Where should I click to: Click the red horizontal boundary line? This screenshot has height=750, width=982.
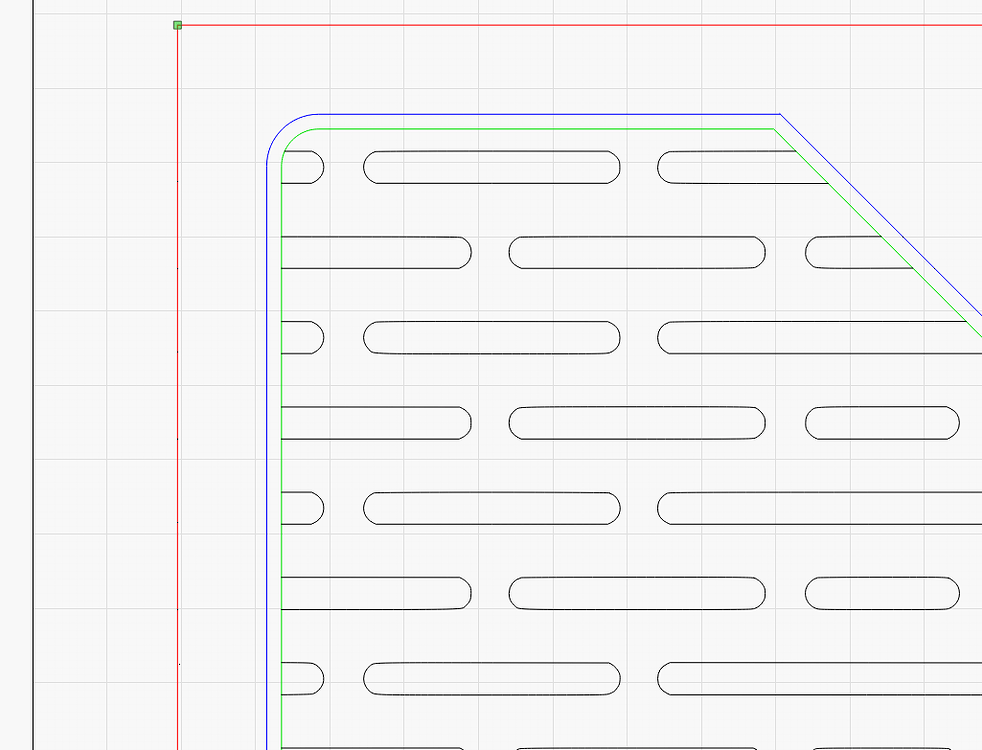click(x=550, y=24)
